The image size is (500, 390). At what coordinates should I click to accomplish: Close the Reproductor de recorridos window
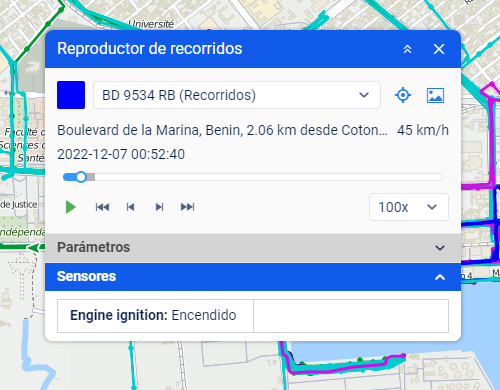tap(439, 49)
